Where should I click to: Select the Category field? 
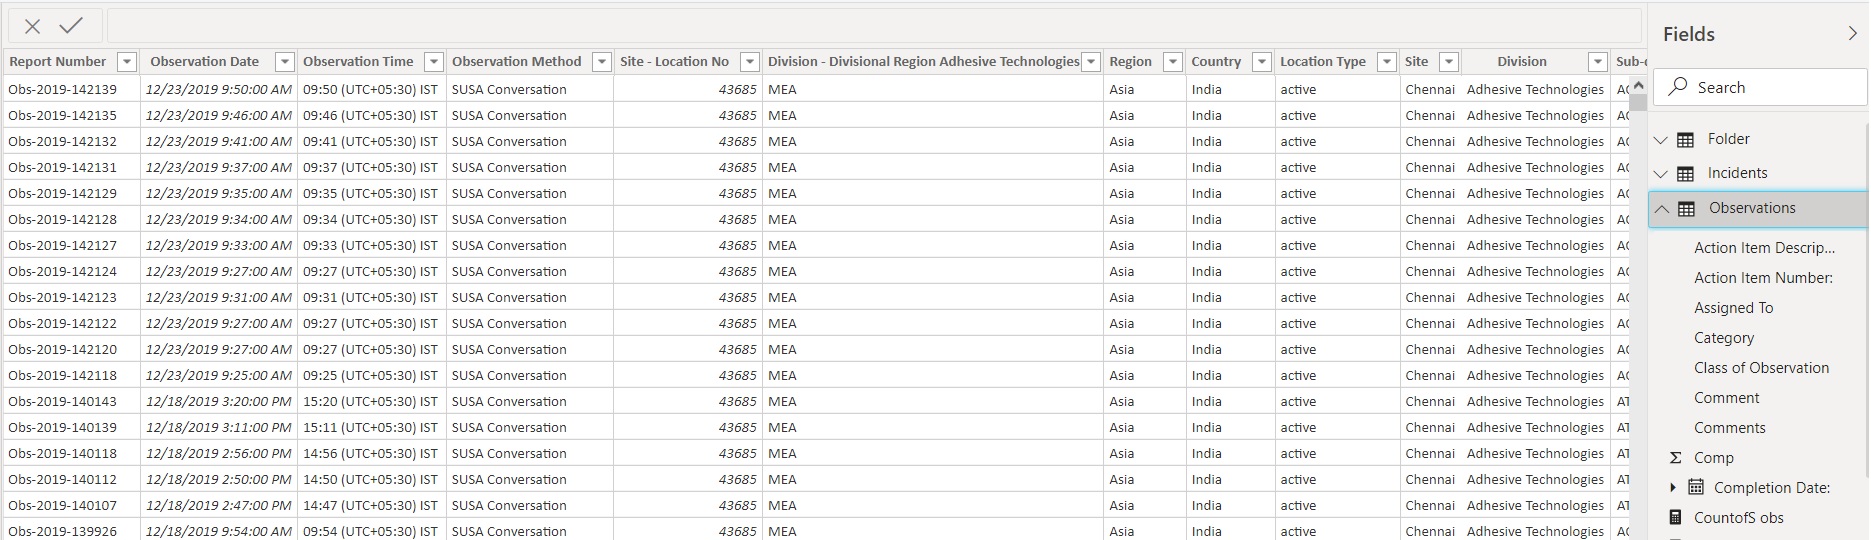coord(1723,338)
